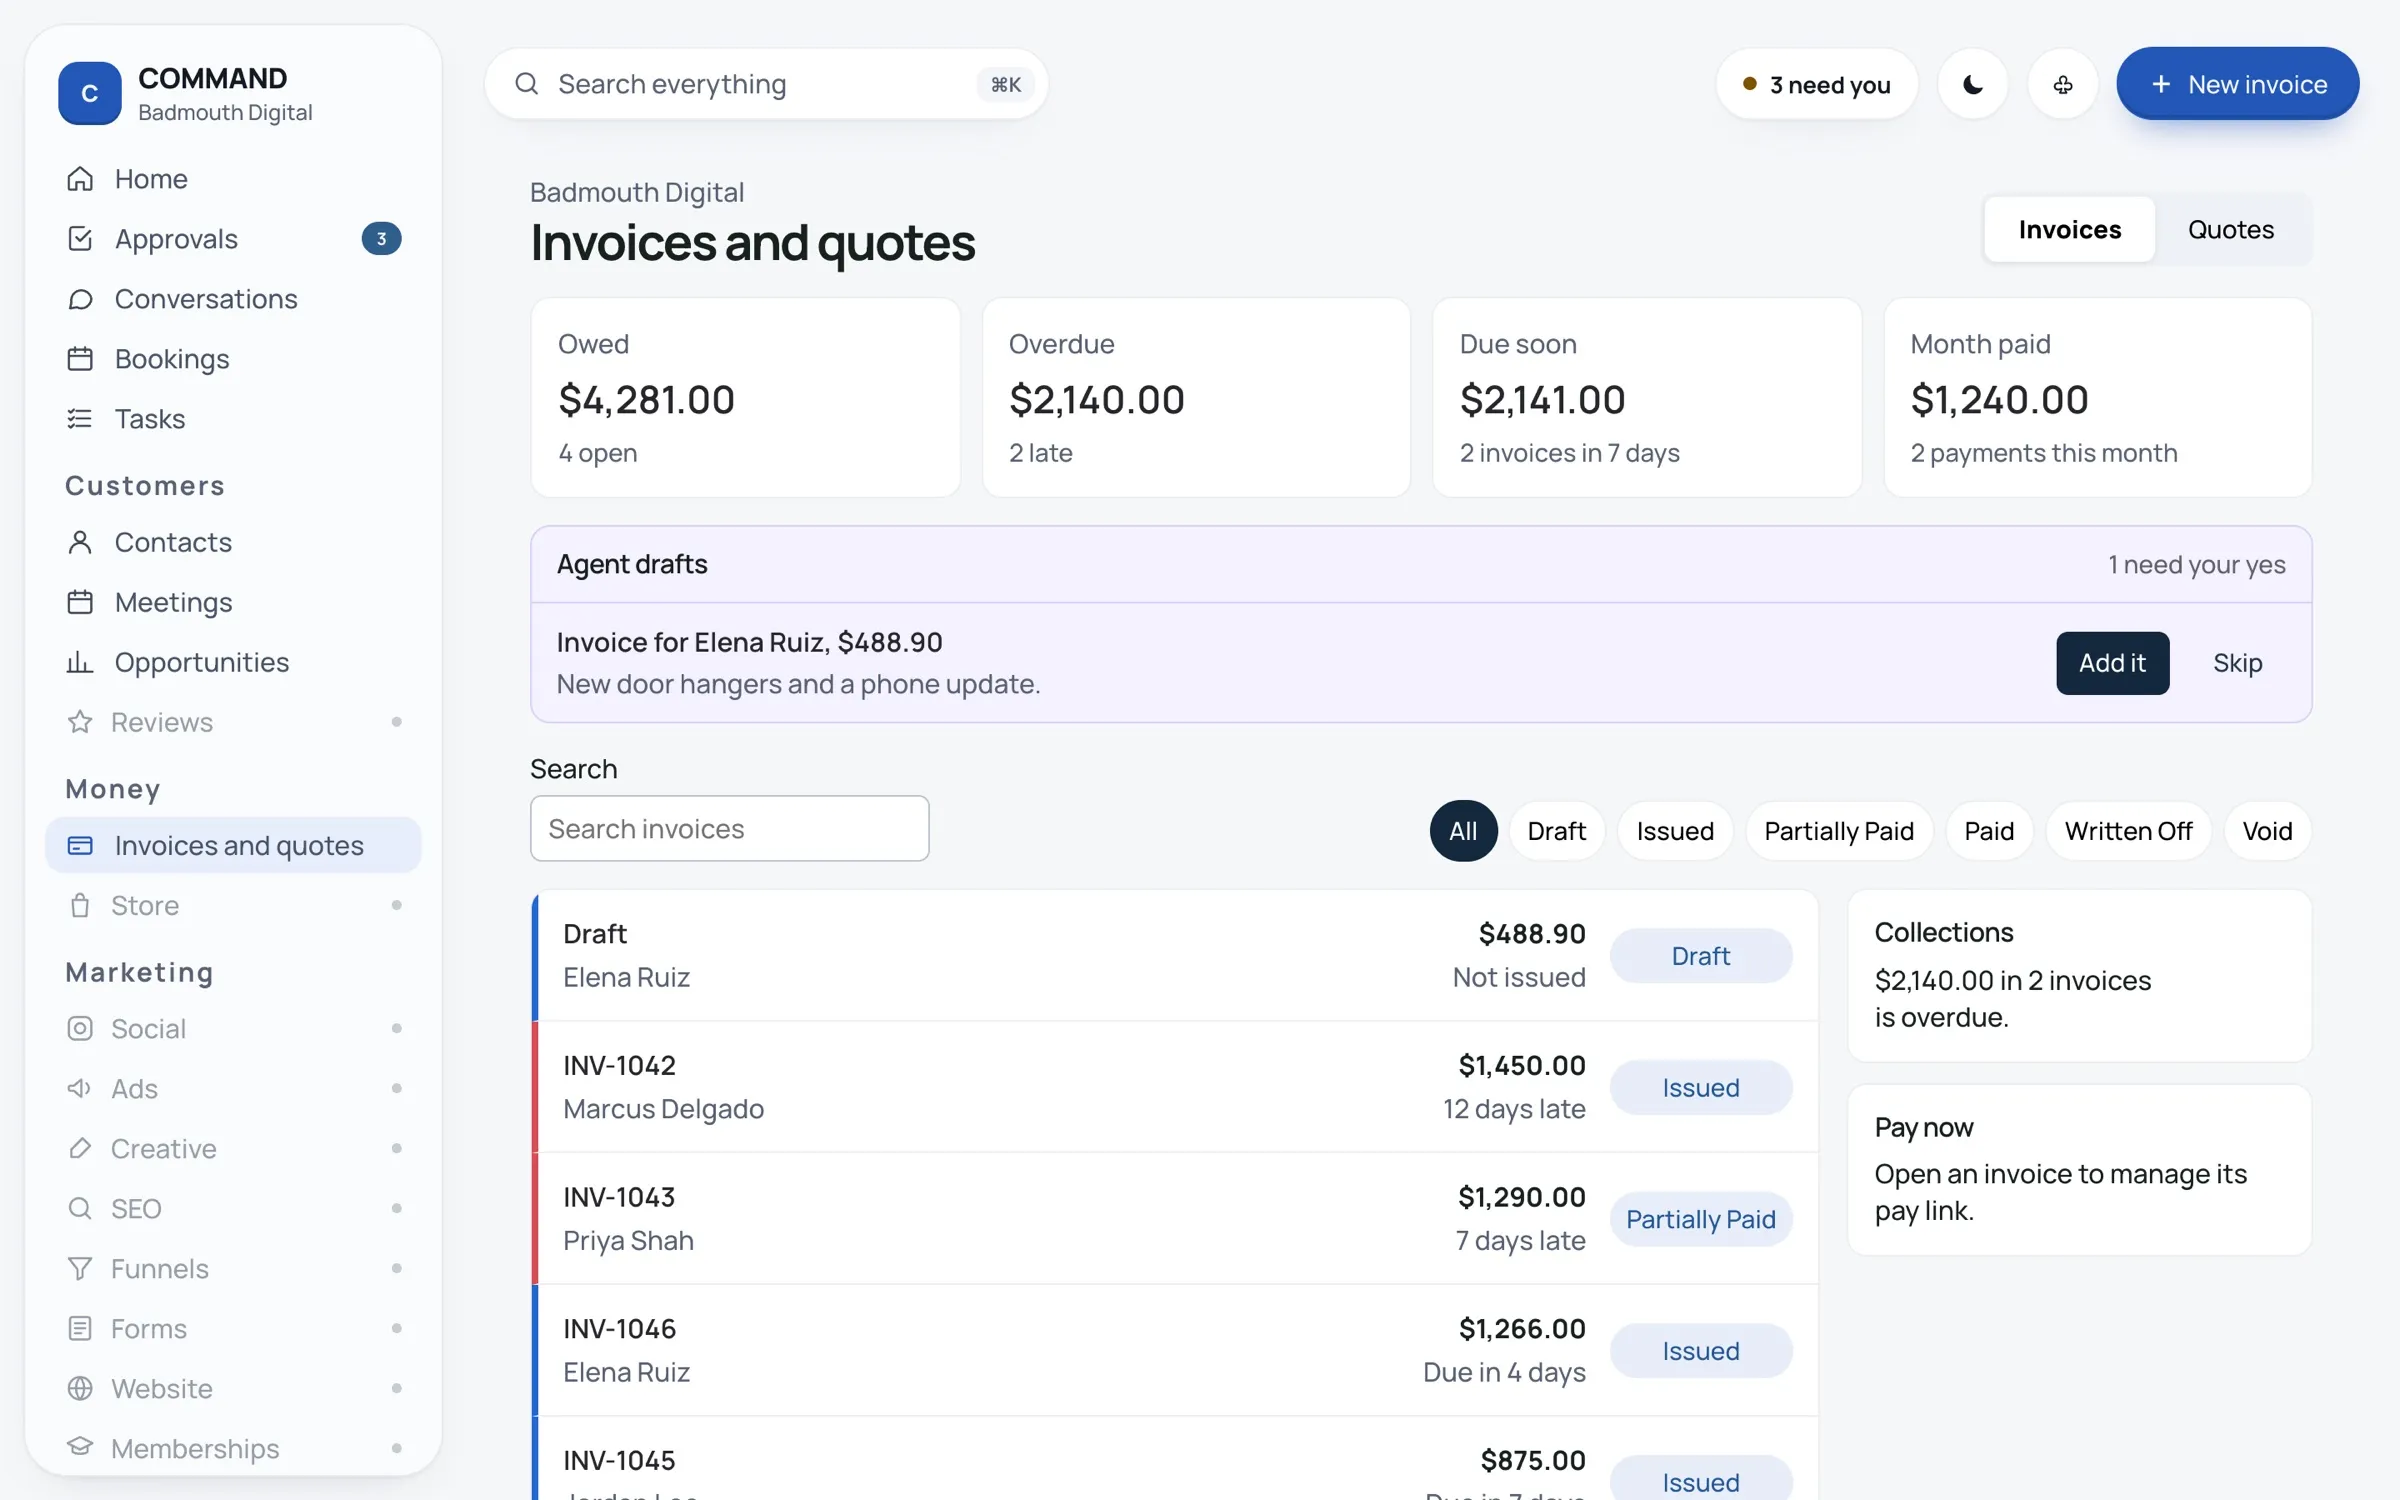The width and height of the screenshot is (2400, 1500).
Task: Open Contacts under Customers
Action: click(233, 542)
